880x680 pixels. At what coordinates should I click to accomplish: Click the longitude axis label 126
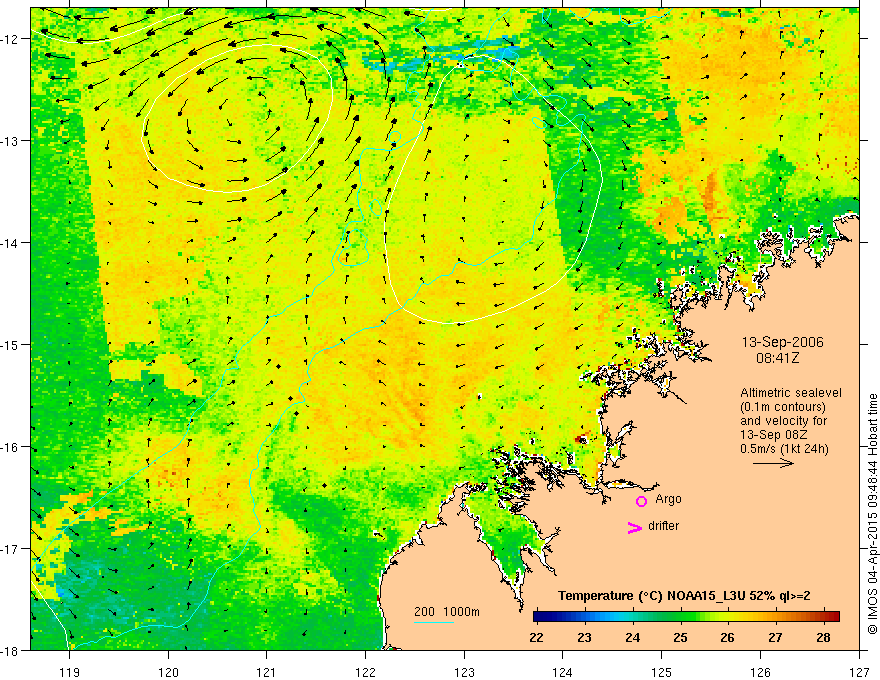pyautogui.click(x=760, y=672)
